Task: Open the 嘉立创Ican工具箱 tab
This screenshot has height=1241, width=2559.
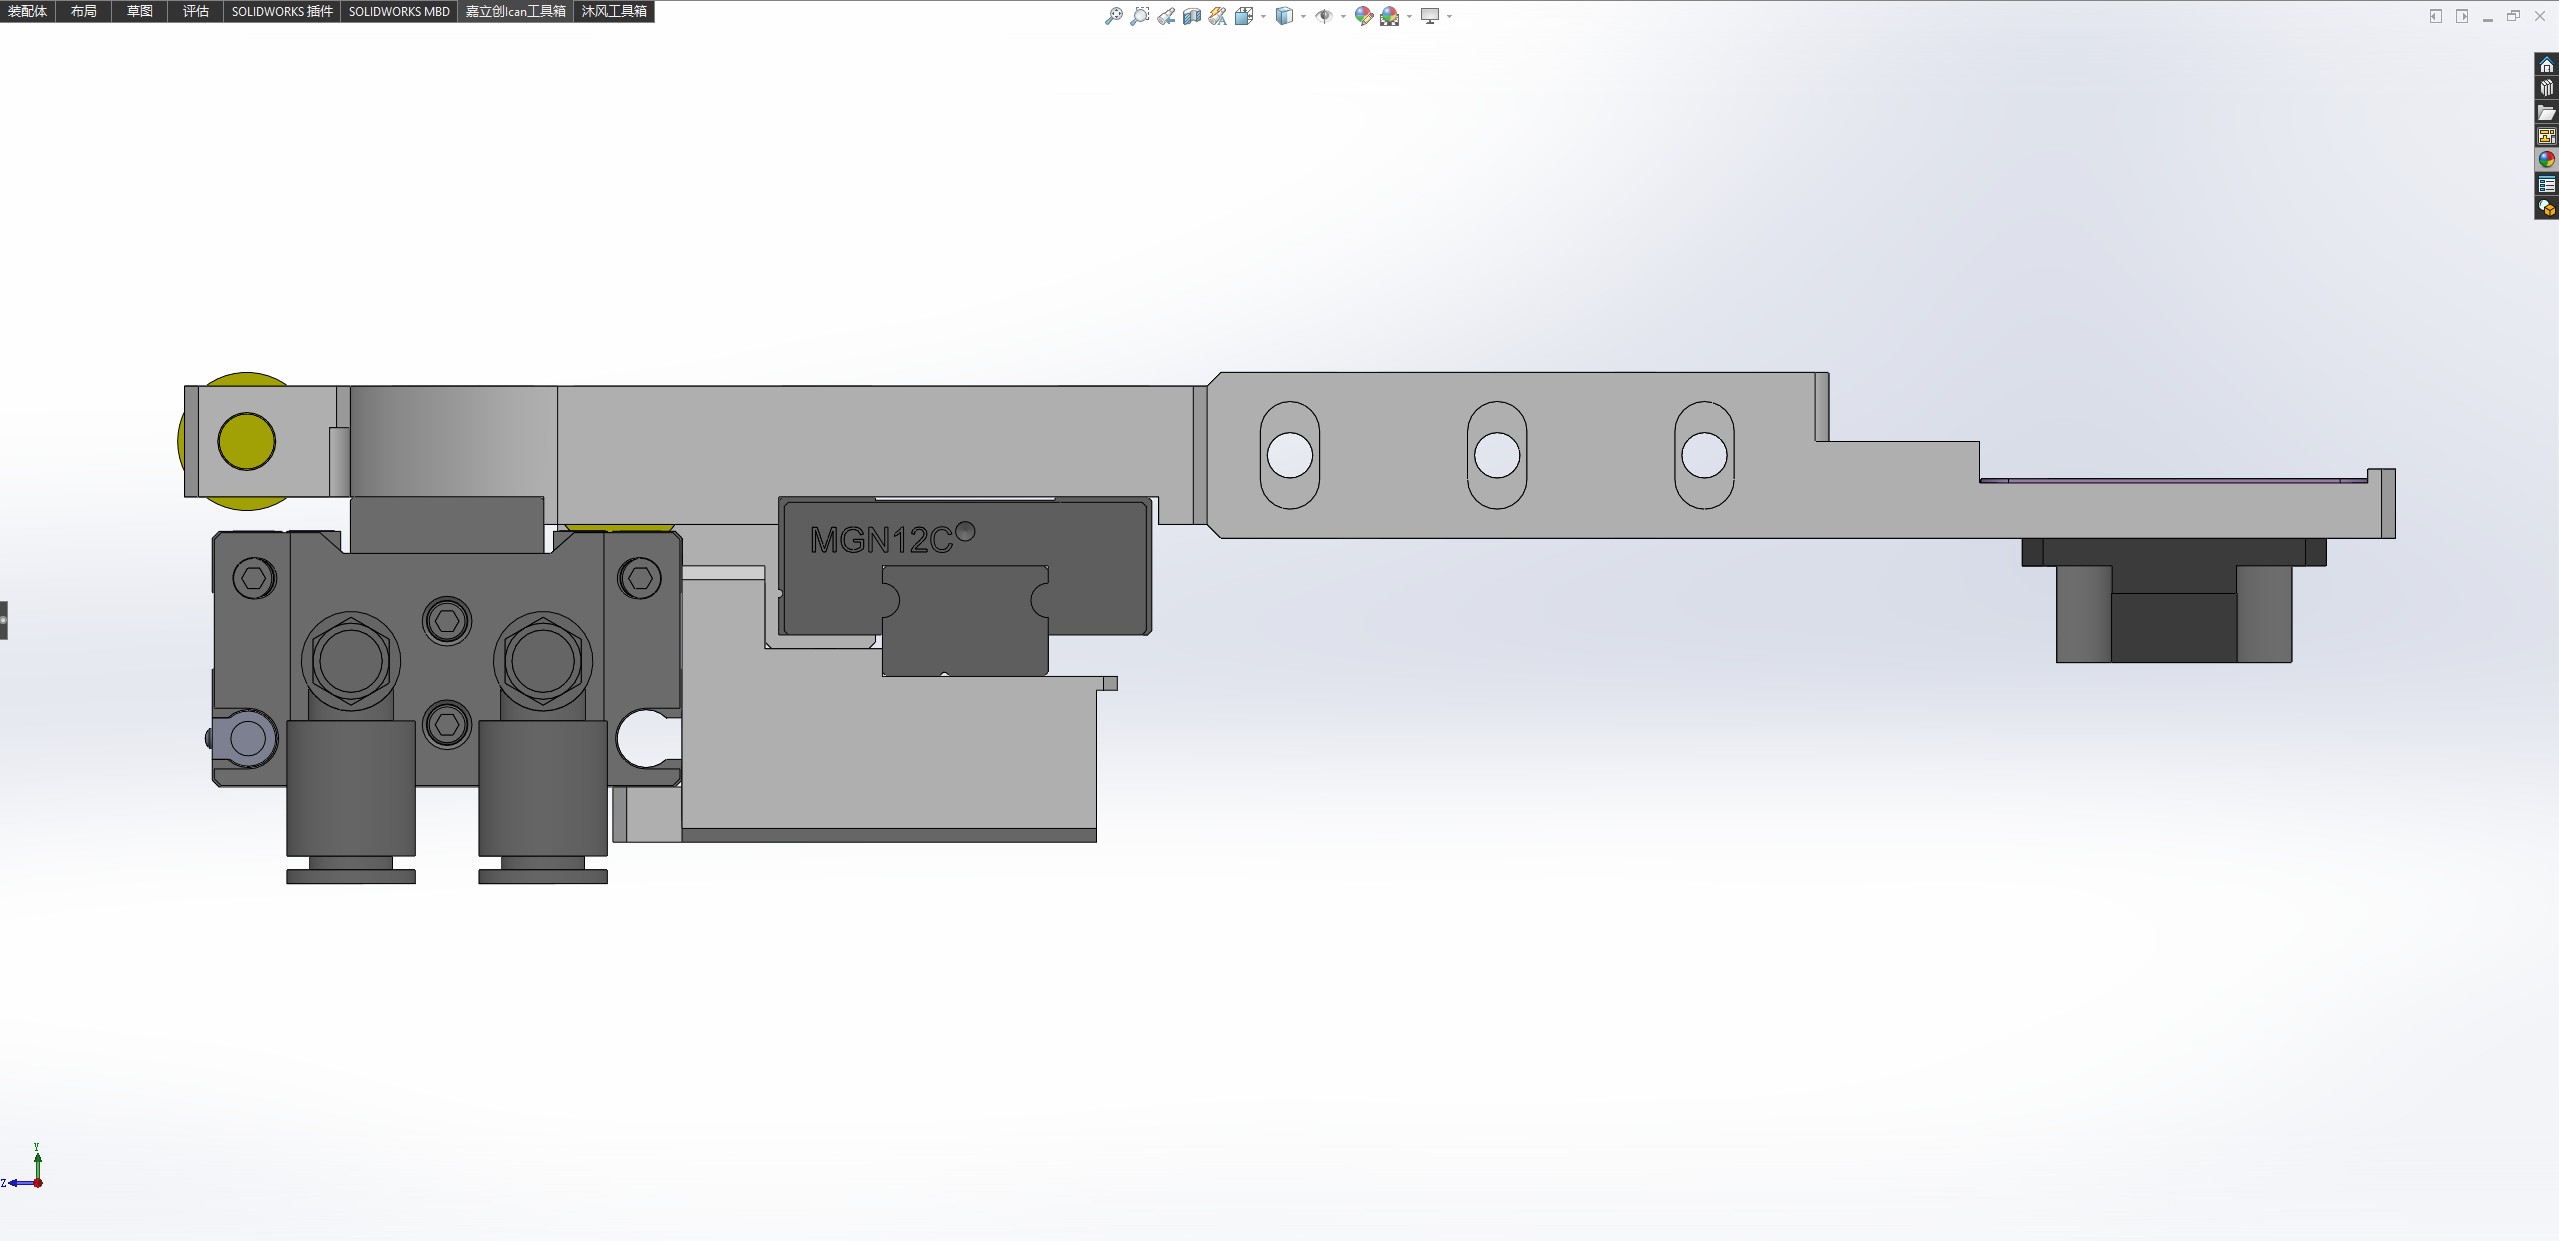Action: (x=515, y=11)
